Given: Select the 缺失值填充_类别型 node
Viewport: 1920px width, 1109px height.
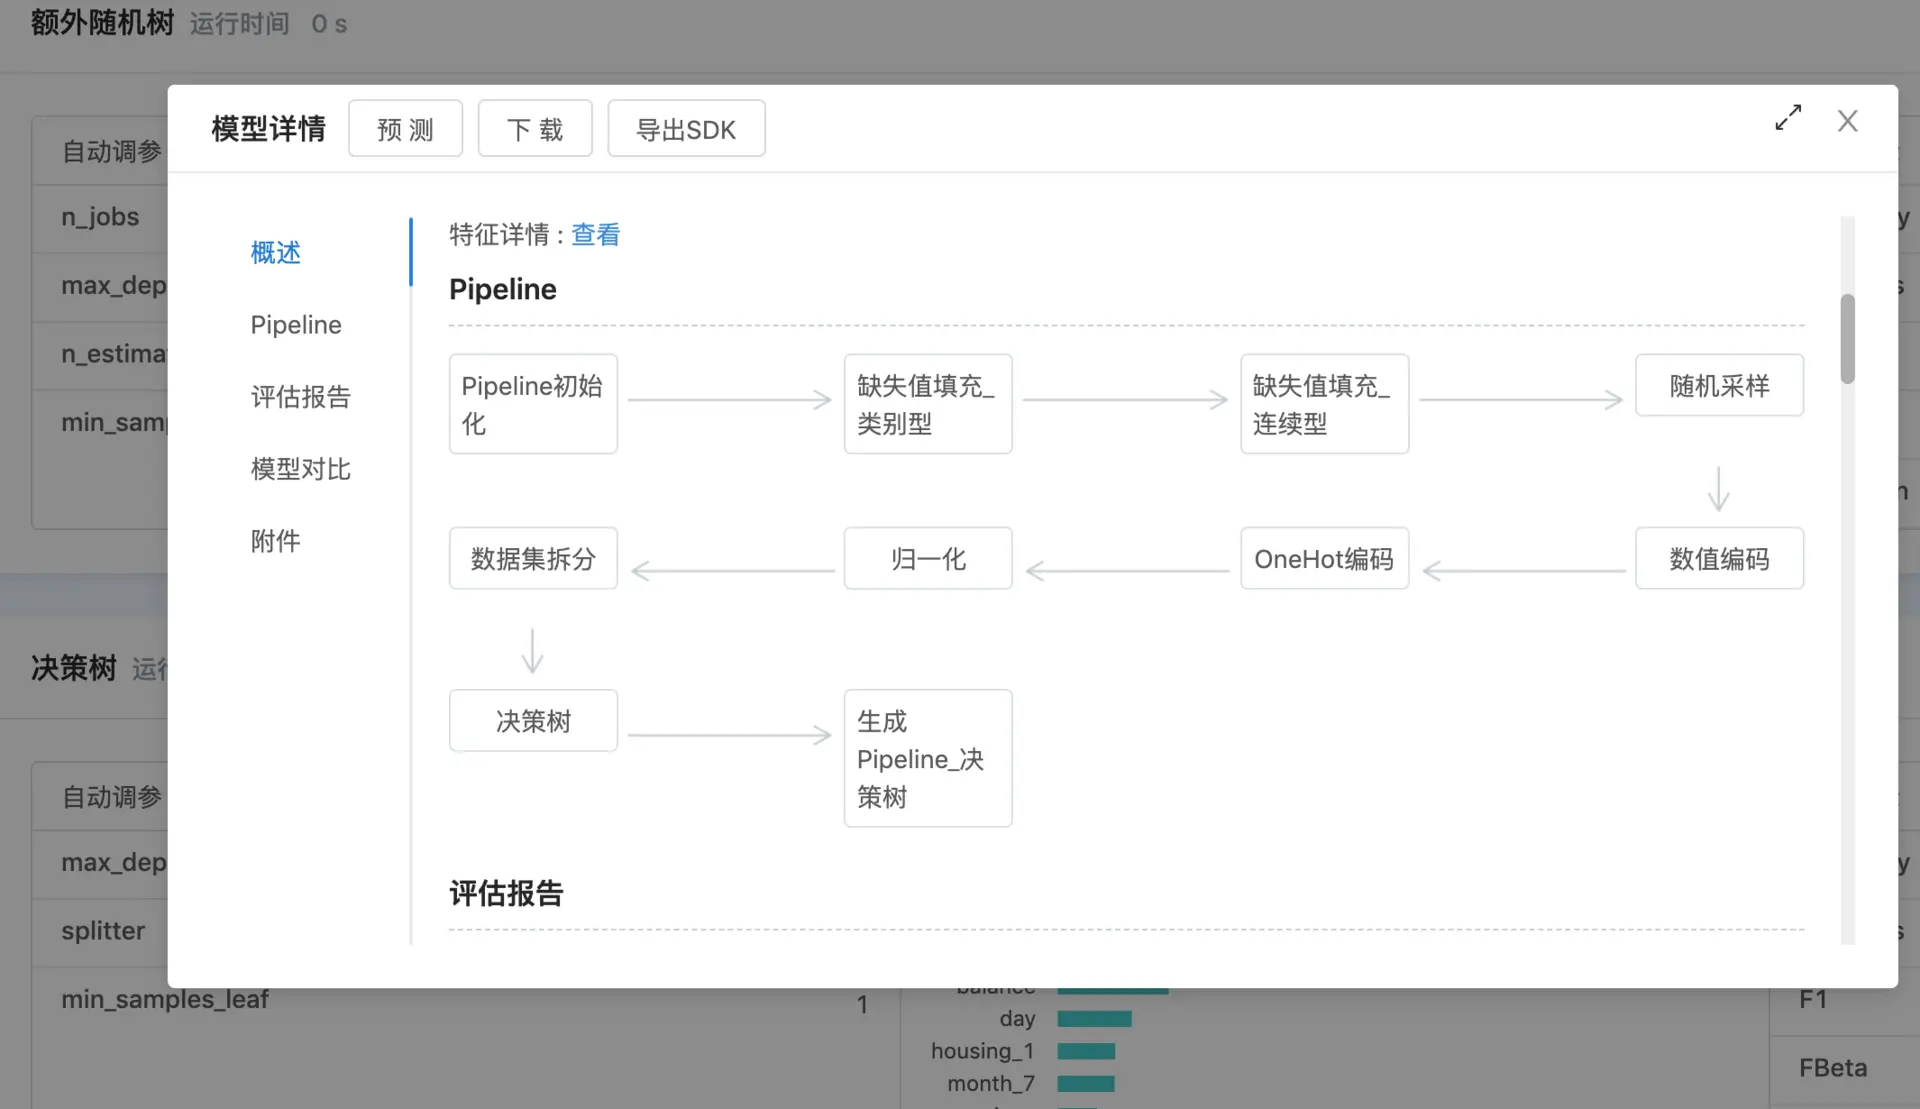Looking at the screenshot, I should pyautogui.click(x=927, y=404).
